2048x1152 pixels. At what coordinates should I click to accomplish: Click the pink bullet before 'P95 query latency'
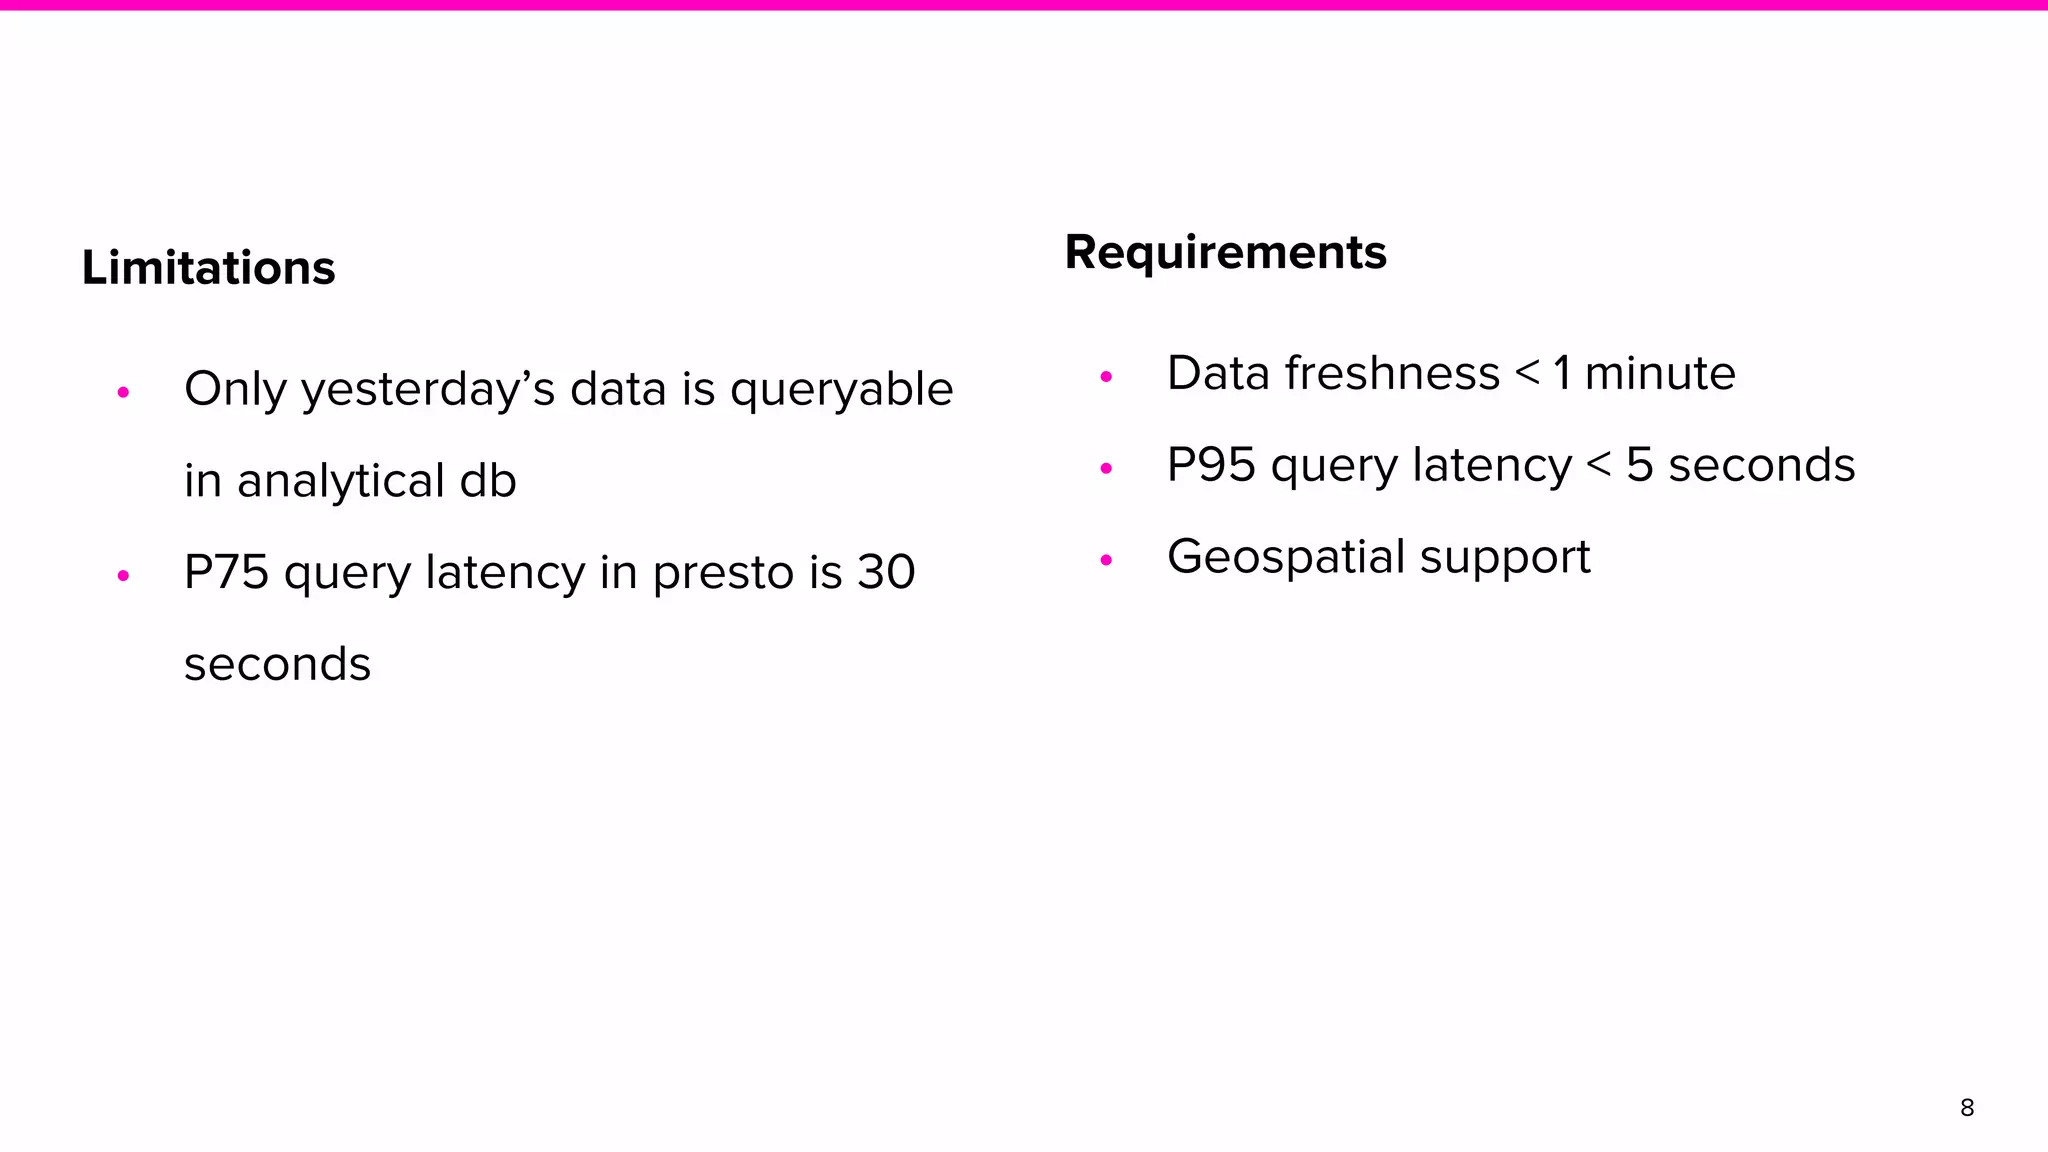(1106, 468)
